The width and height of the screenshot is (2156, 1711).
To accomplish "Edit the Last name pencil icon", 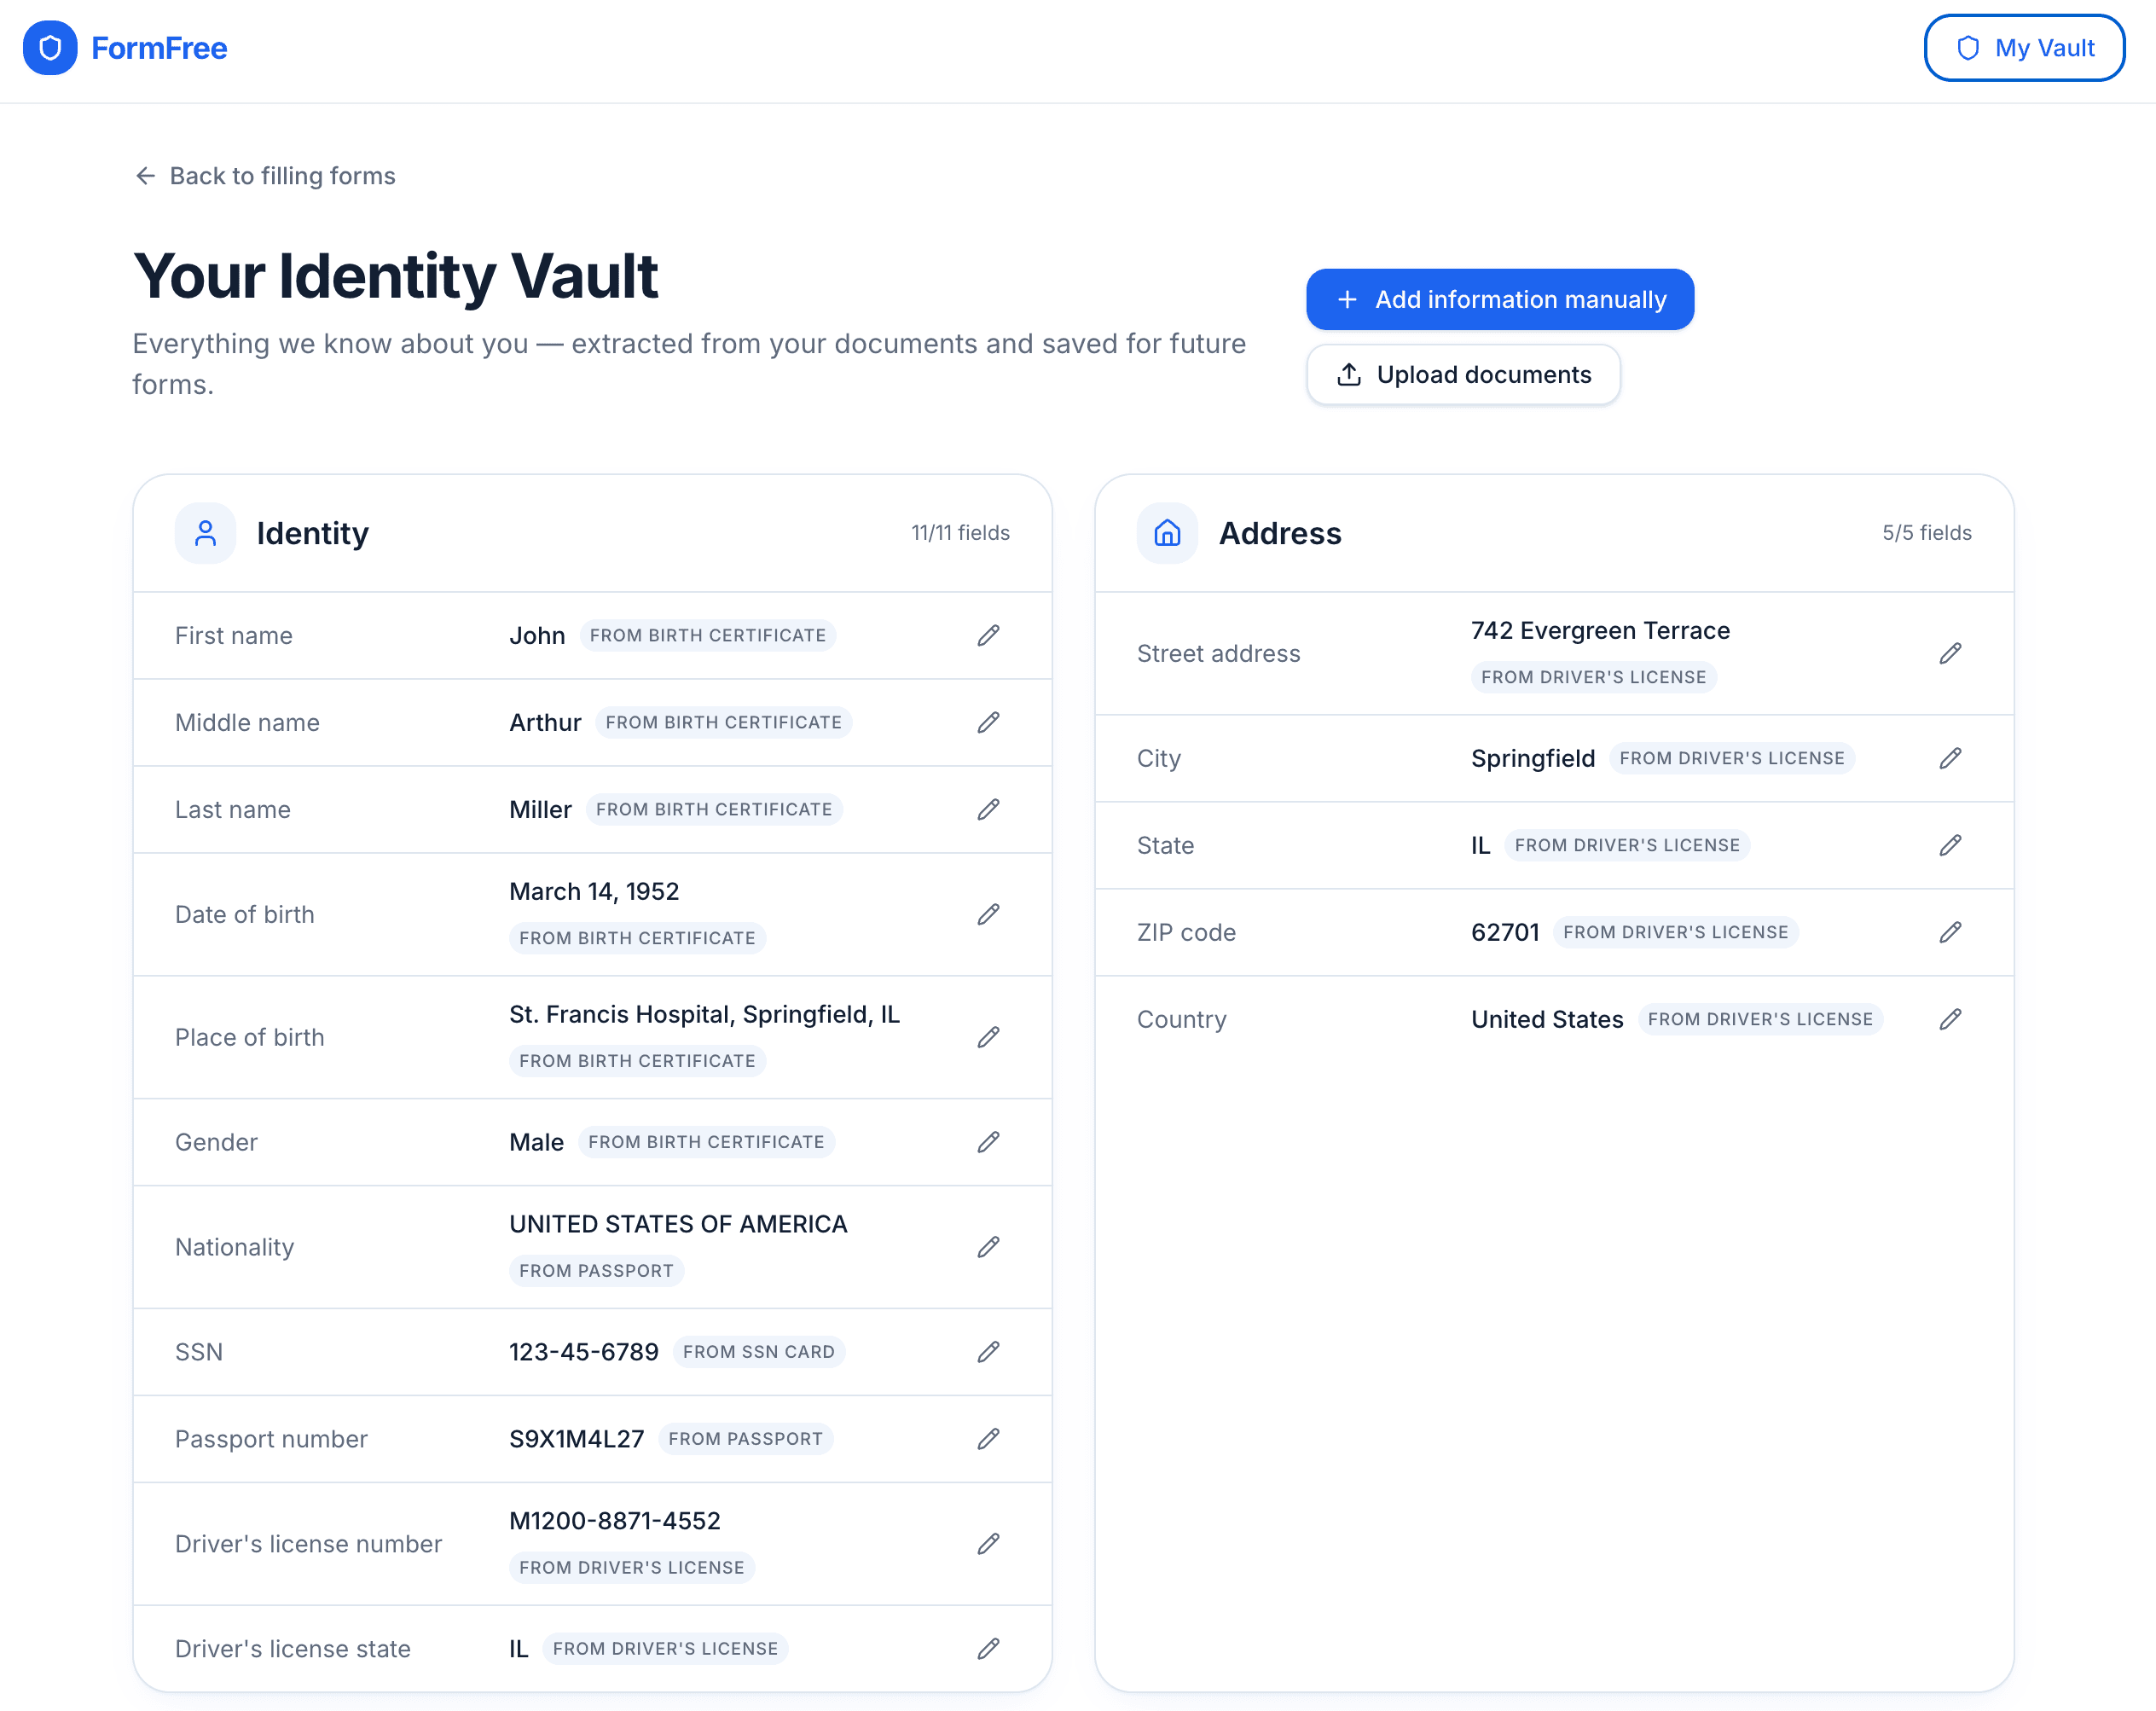I will [x=988, y=810].
